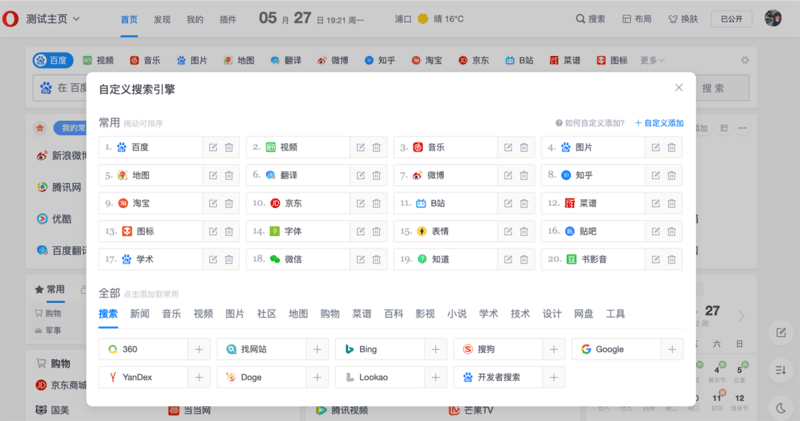The width and height of the screenshot is (800, 421).
Task: Close the 自定义搜索引擎 dialog
Action: (679, 88)
